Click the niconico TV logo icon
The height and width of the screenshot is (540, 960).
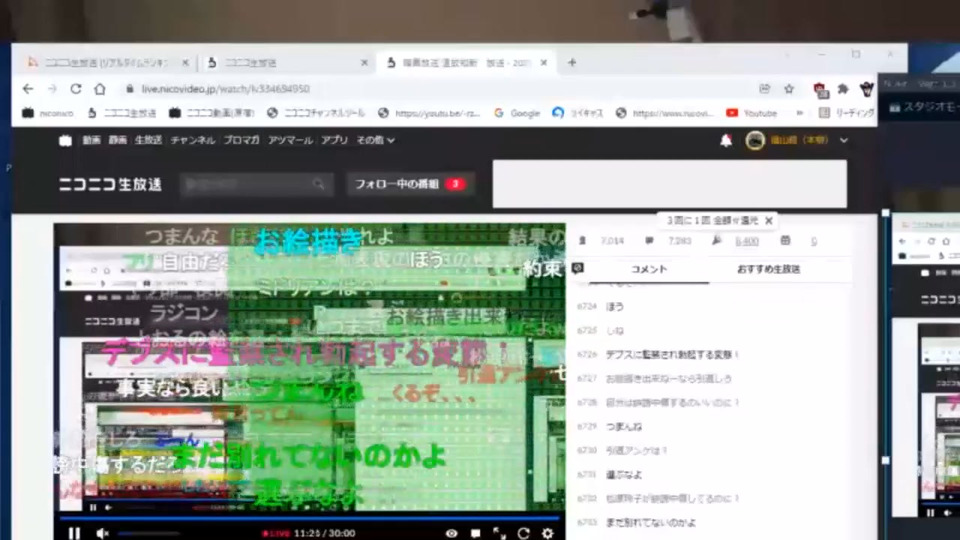tap(66, 141)
